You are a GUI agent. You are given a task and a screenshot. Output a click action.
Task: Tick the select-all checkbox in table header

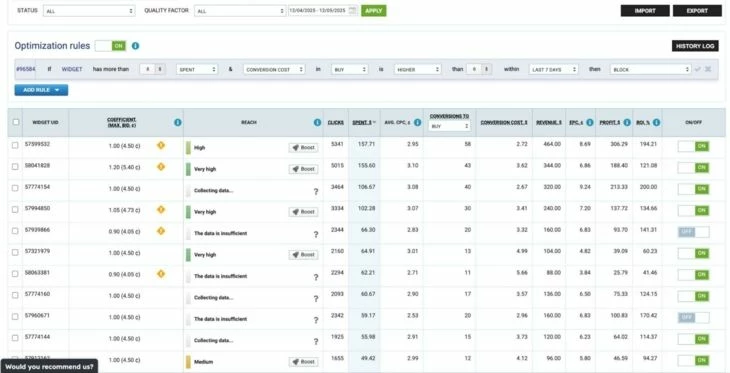pyautogui.click(x=16, y=122)
